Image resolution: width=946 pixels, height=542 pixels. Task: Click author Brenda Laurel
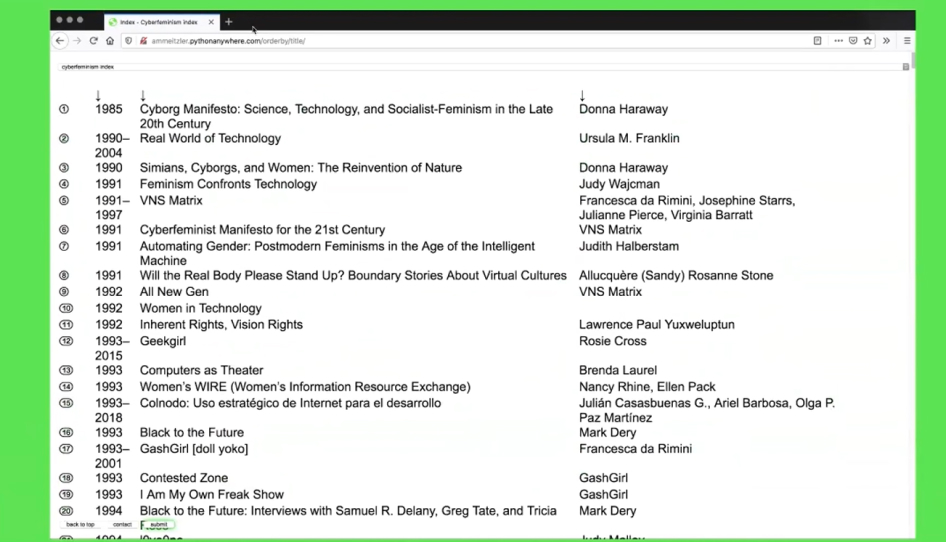(618, 371)
